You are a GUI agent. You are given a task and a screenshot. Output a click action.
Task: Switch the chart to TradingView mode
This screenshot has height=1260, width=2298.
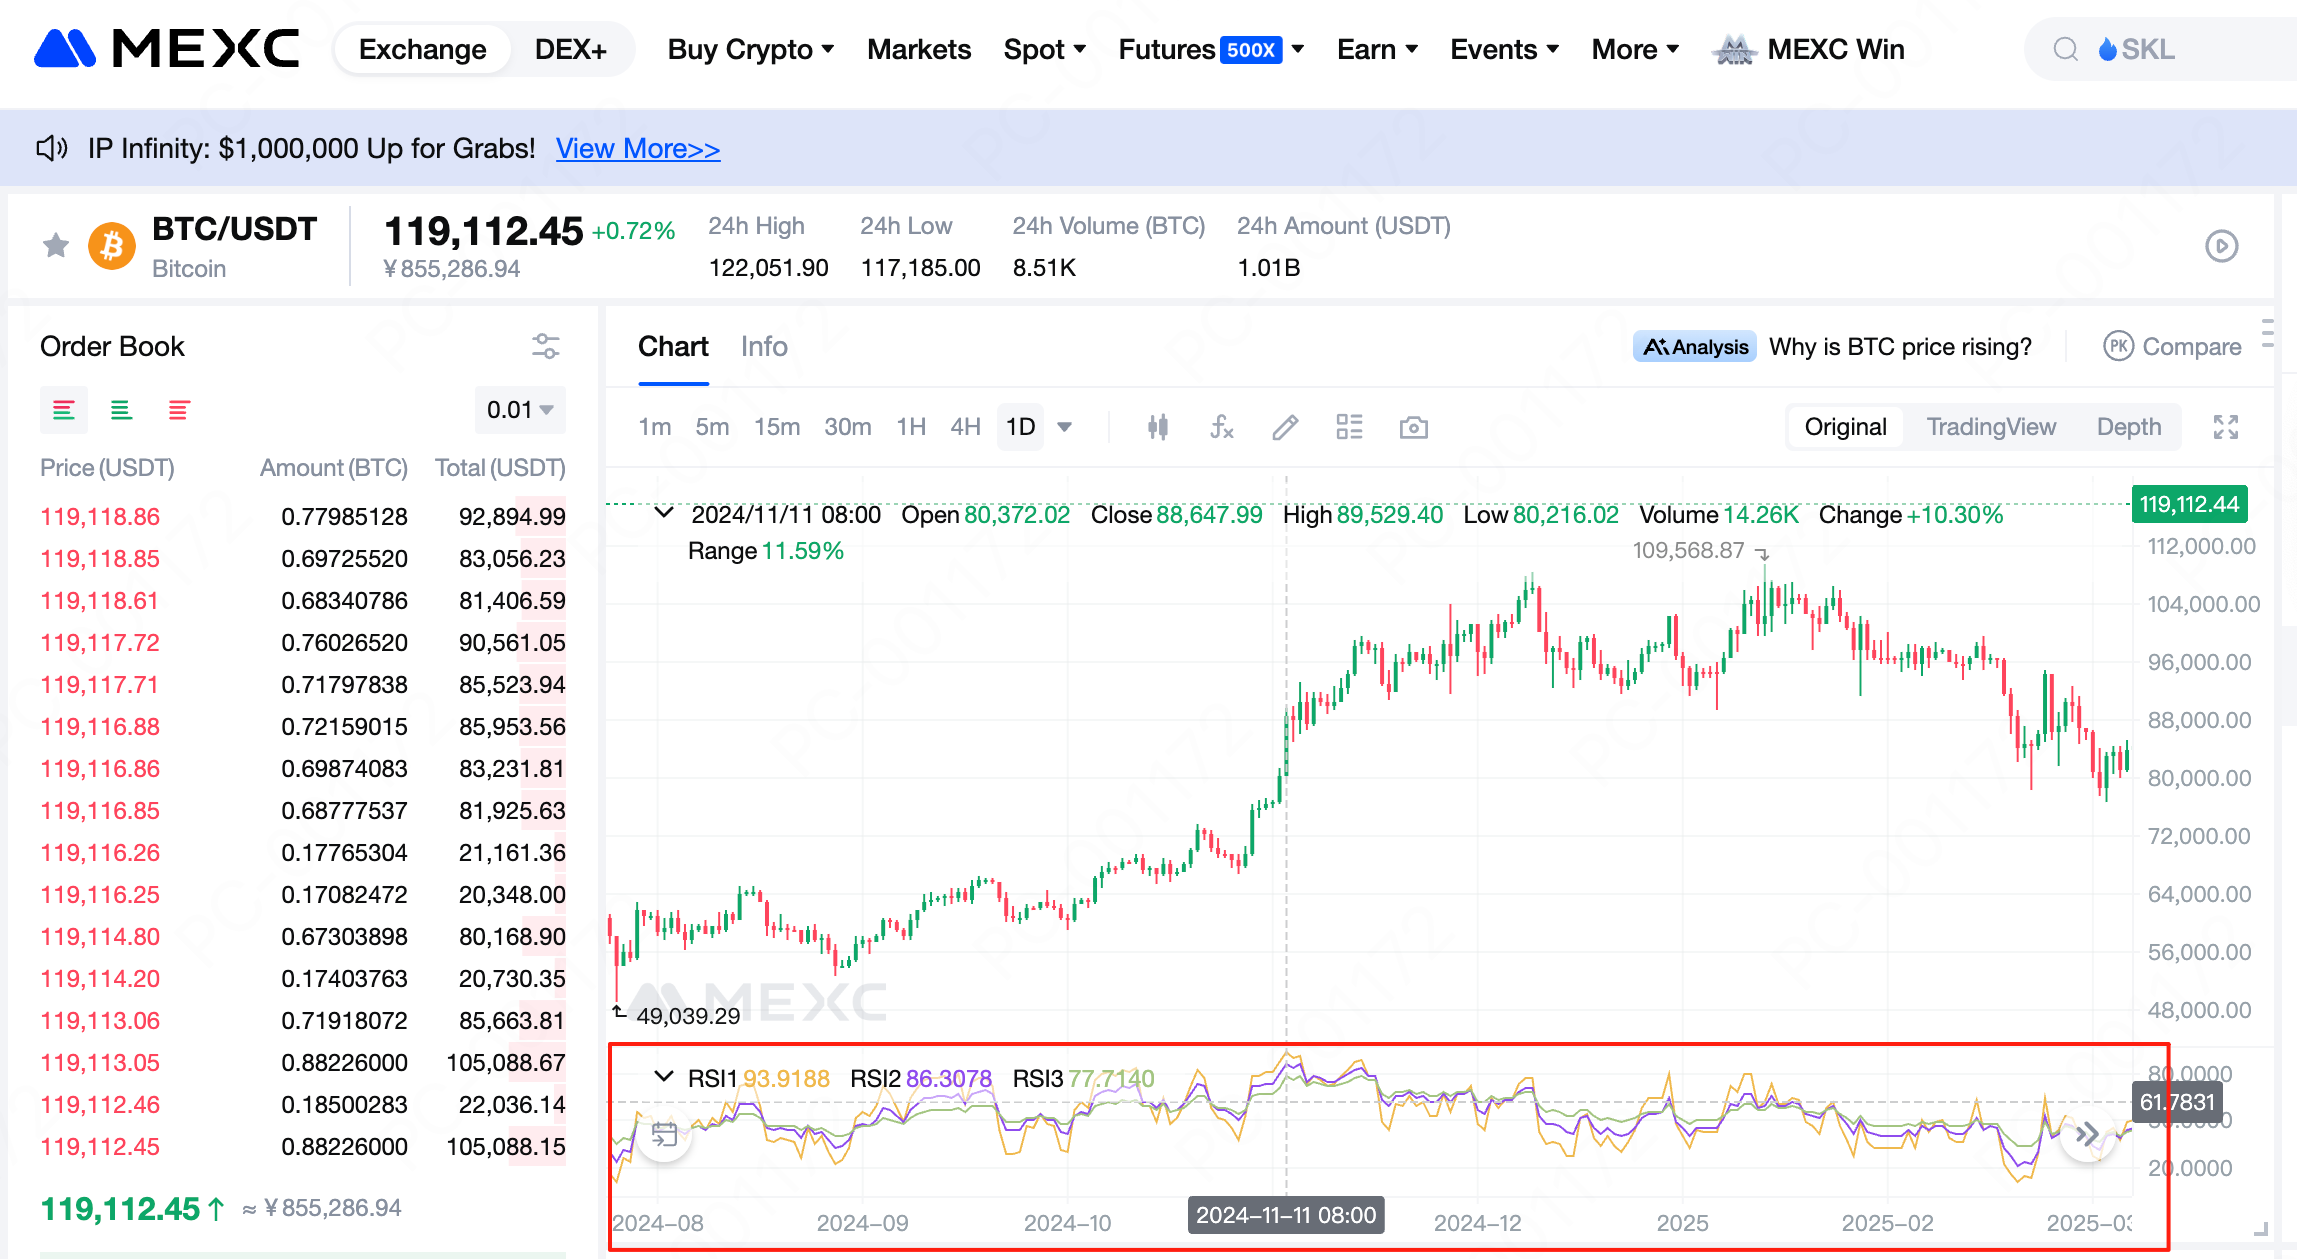[1990, 428]
